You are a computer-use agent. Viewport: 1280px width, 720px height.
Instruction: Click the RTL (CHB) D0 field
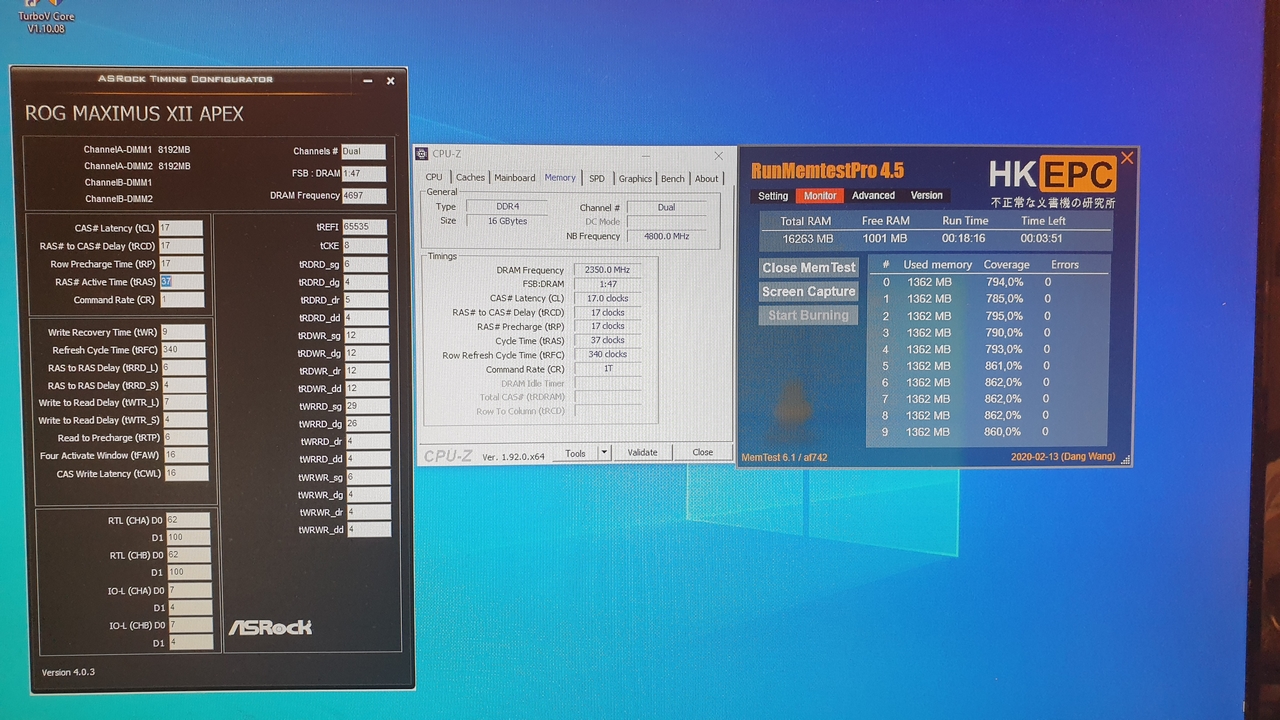tap(189, 555)
